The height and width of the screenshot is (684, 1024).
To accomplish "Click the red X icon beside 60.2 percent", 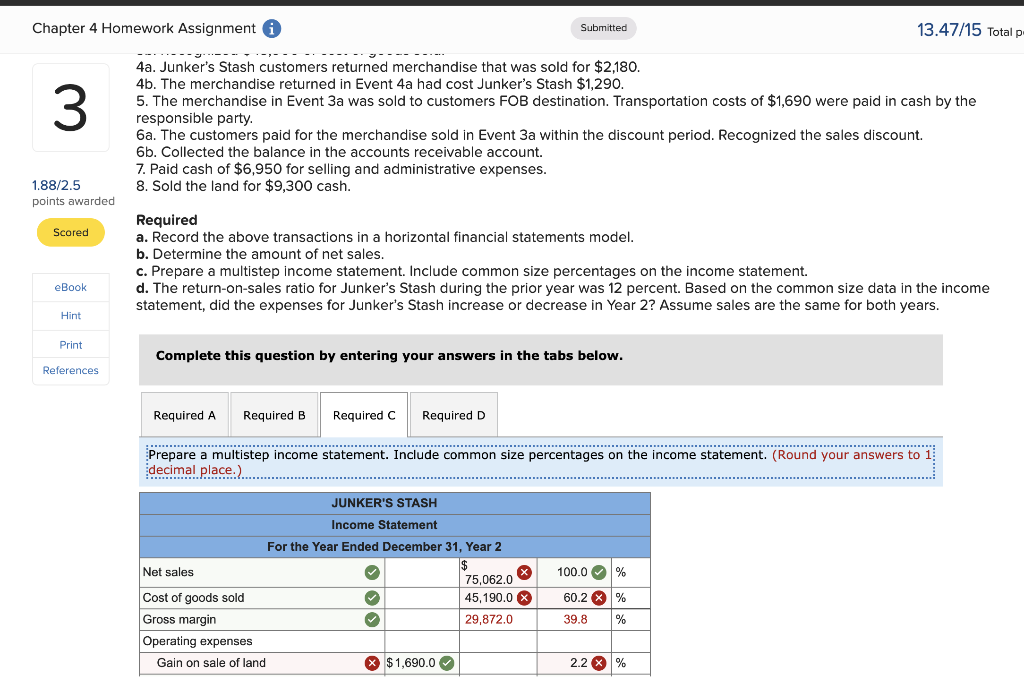I will click(x=599, y=598).
